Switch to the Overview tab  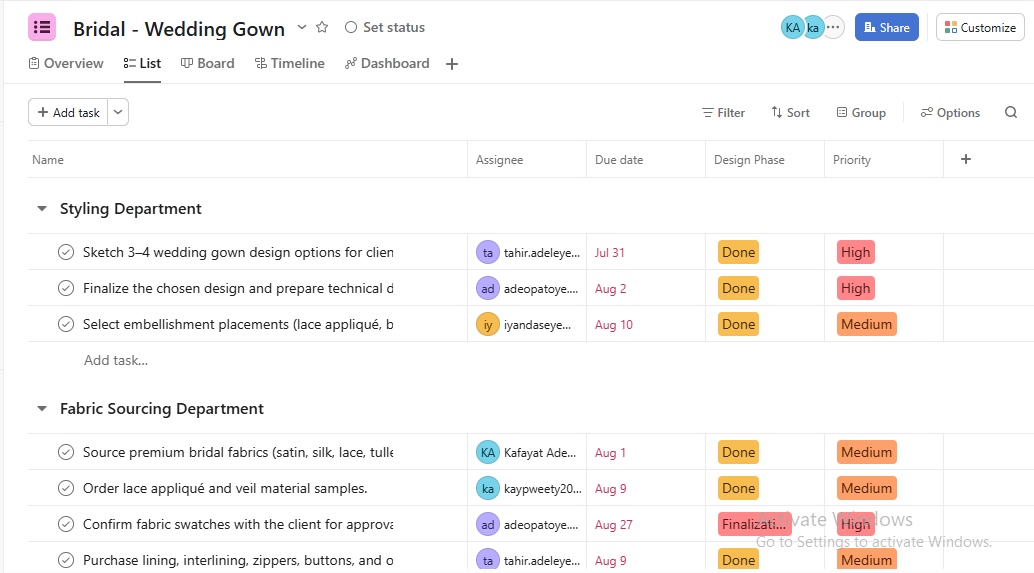pos(66,63)
